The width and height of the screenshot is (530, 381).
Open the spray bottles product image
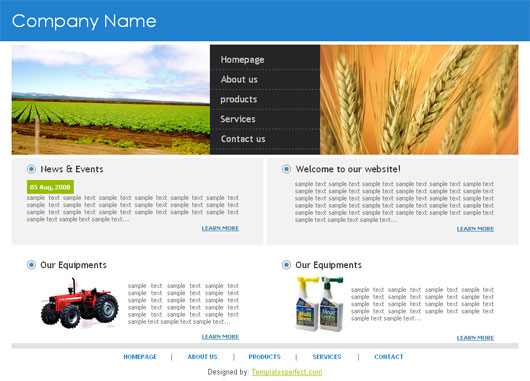coord(320,304)
